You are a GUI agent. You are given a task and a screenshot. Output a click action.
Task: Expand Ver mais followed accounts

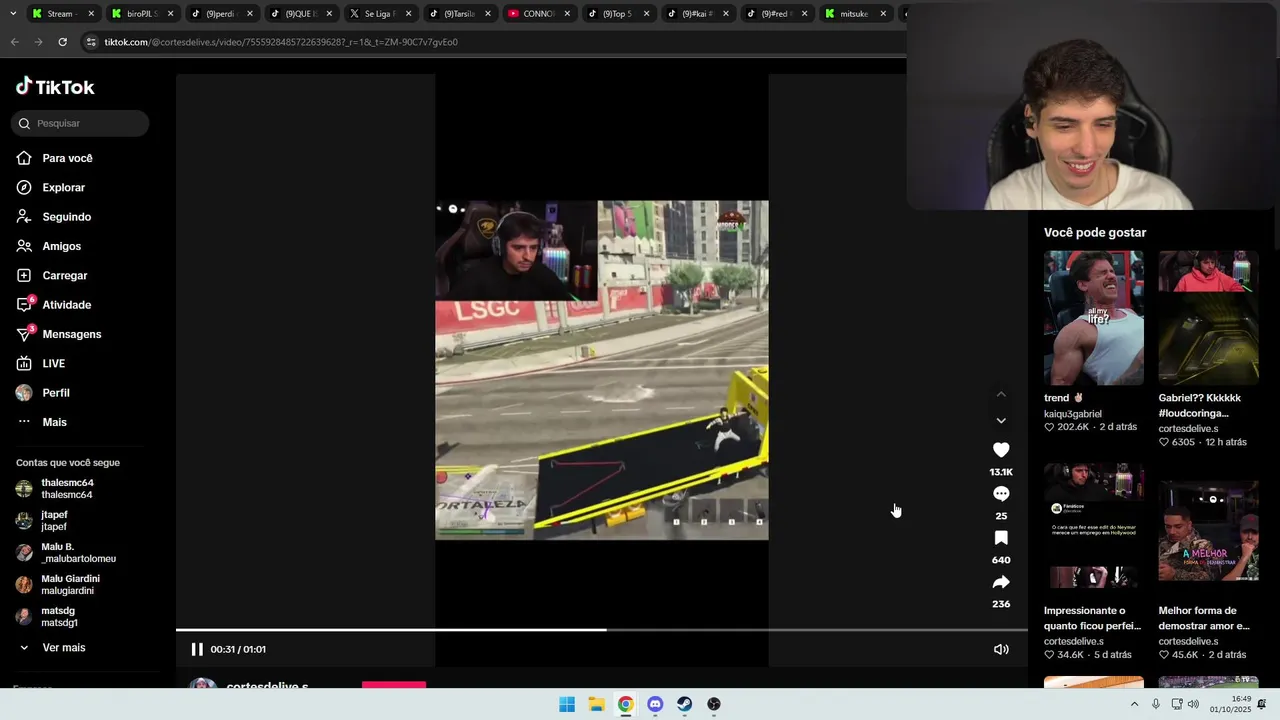[63, 648]
